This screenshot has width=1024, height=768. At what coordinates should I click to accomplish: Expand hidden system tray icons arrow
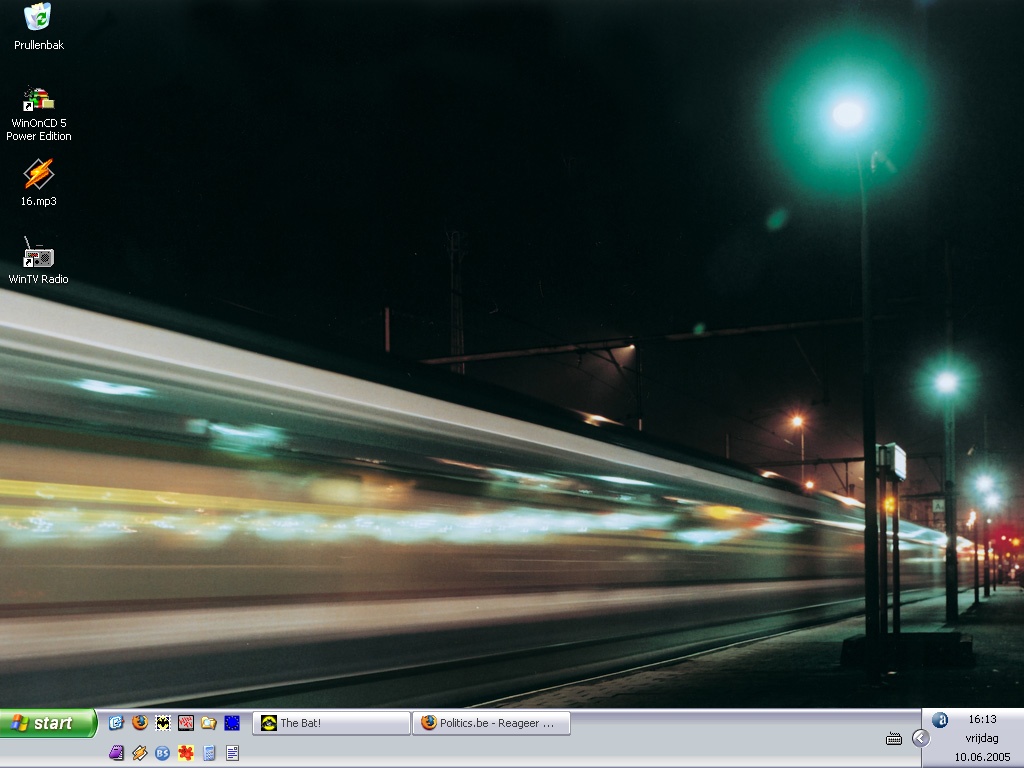(921, 738)
